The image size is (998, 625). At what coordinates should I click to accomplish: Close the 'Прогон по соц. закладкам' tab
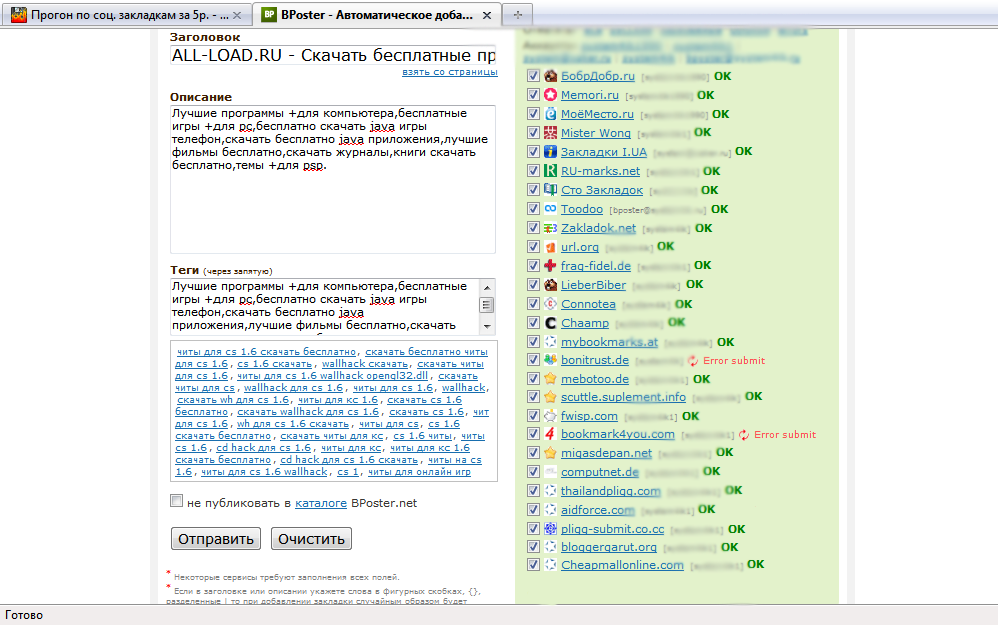click(237, 15)
